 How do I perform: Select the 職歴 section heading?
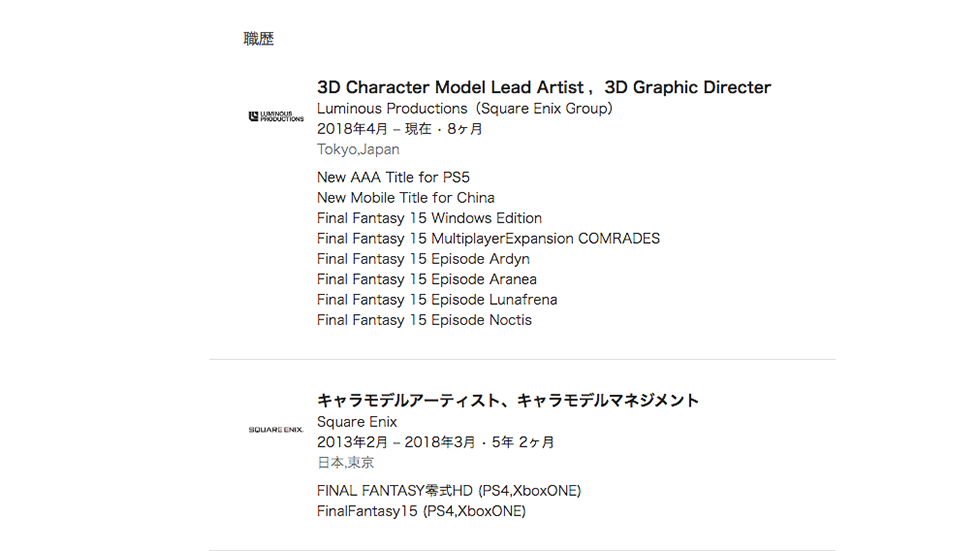click(x=259, y=39)
